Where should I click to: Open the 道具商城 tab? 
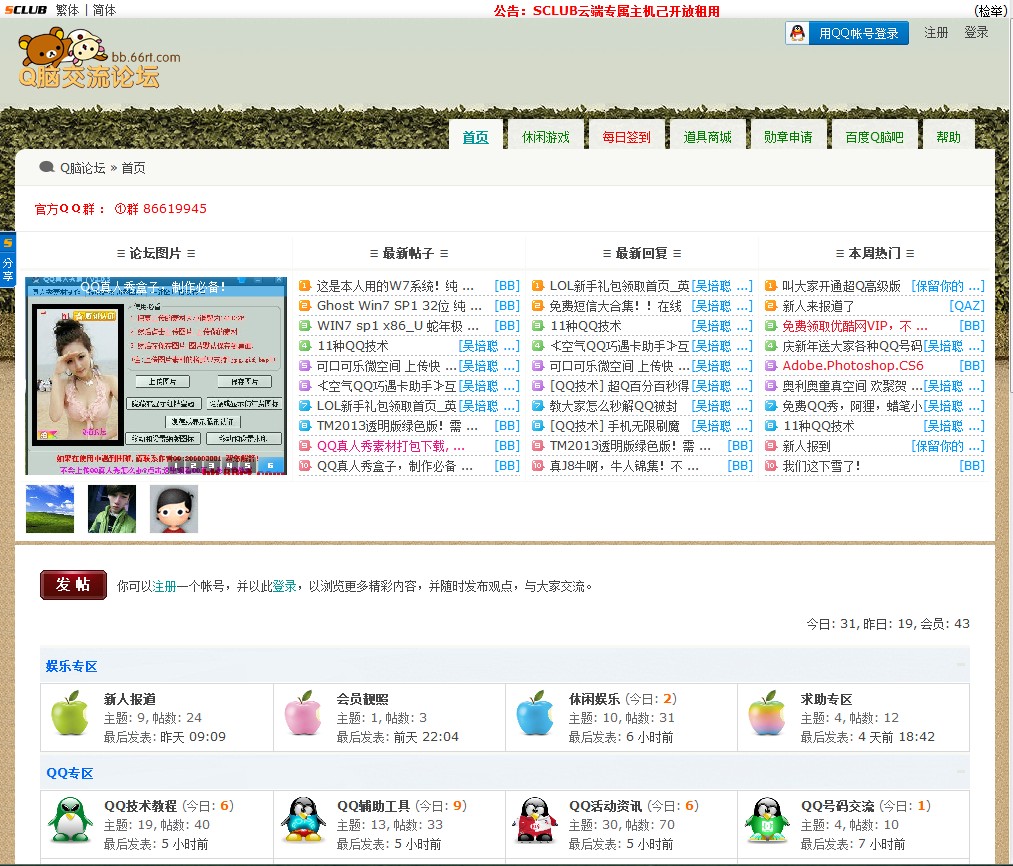(x=707, y=136)
